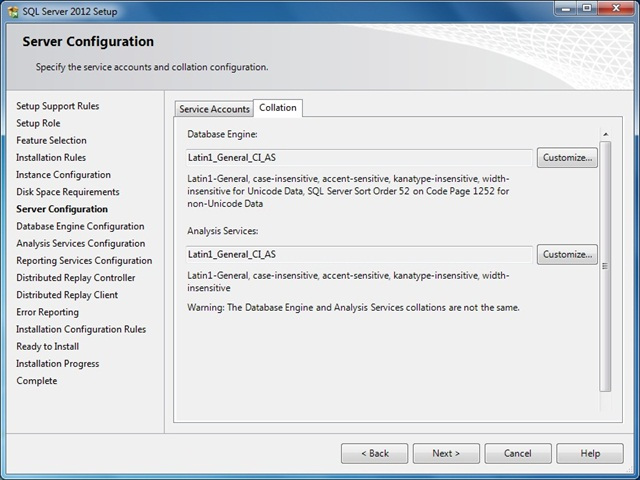640x480 pixels.
Task: Click the SQL Server Setup title bar icon
Action: [x=13, y=11]
